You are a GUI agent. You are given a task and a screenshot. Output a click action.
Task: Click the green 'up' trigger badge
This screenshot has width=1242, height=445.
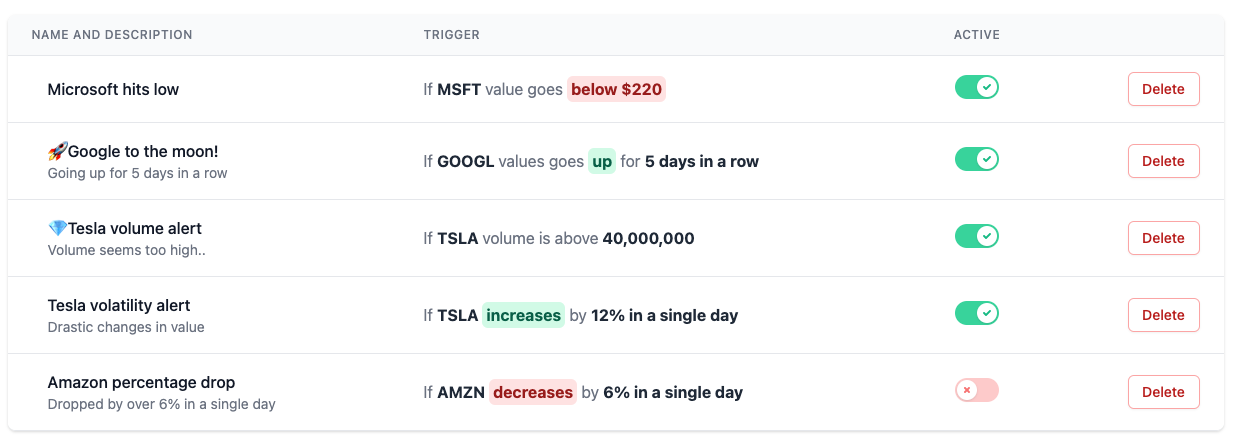point(601,161)
